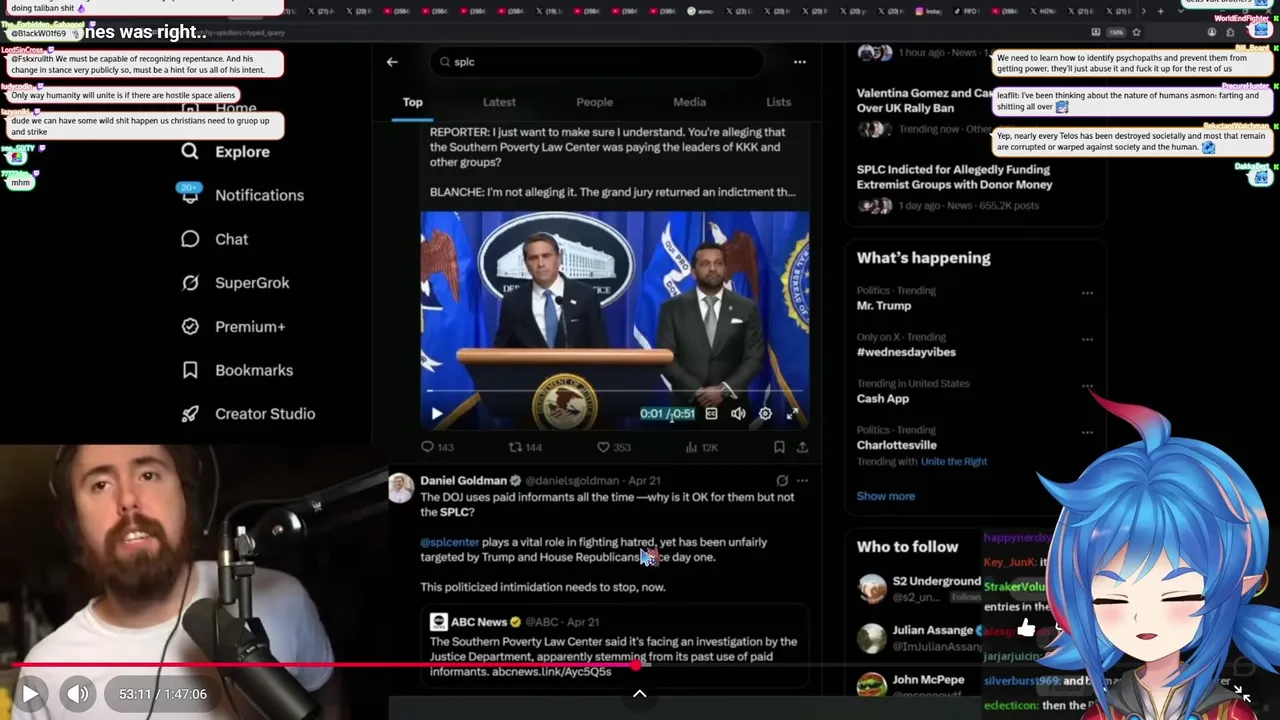Expand embedded video to fullscreen
Viewport: 1280px width, 720px height.
pyautogui.click(x=792, y=413)
